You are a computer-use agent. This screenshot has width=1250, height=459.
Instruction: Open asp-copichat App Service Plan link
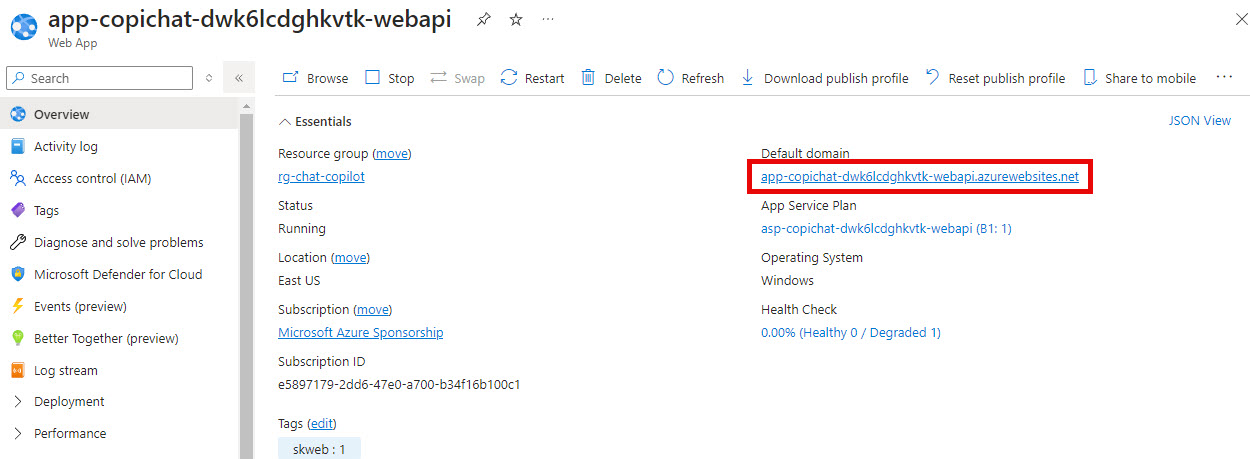[x=886, y=228]
